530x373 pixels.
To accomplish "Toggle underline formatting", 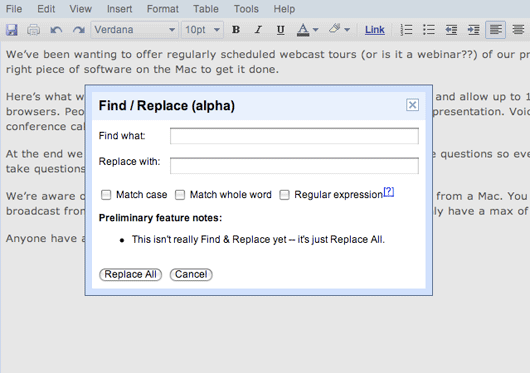I will 280,30.
